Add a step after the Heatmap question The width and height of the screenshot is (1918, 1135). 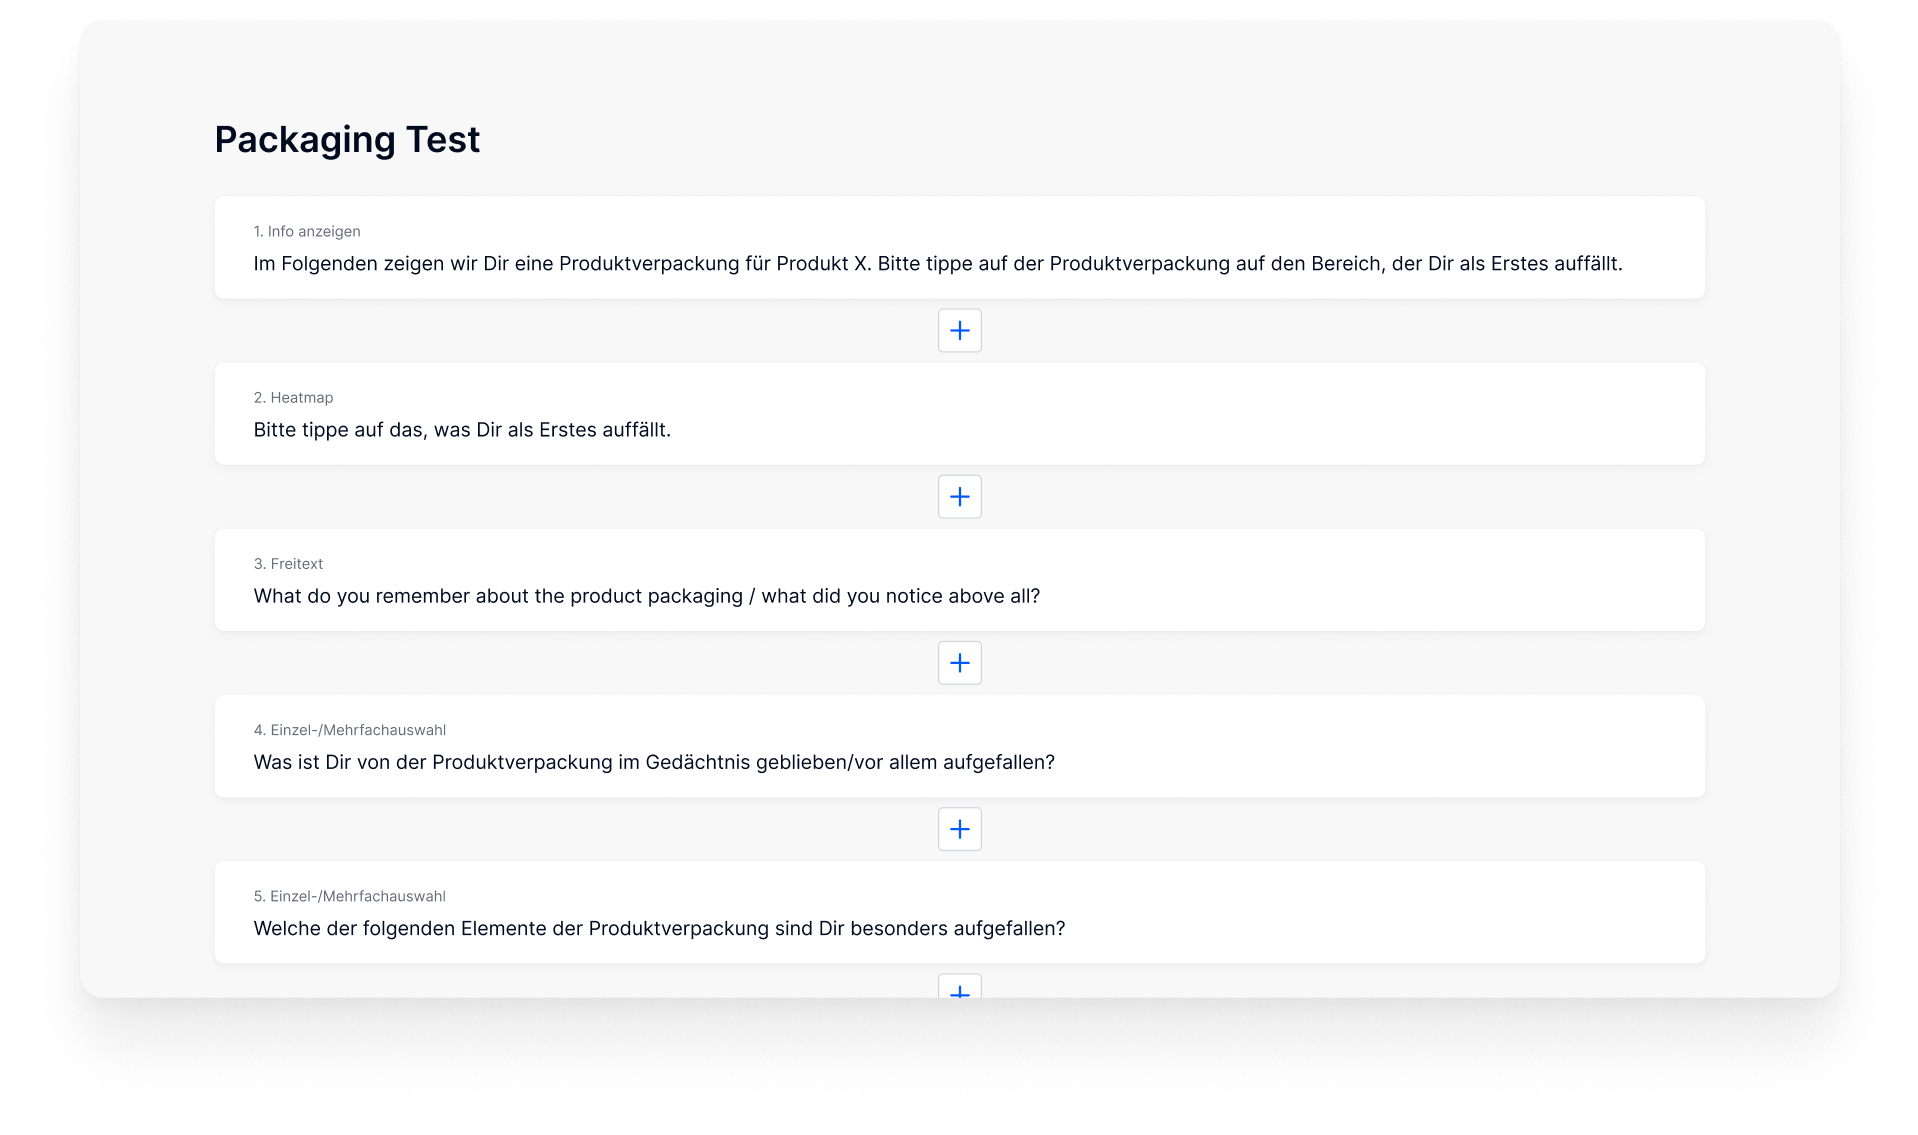point(959,497)
